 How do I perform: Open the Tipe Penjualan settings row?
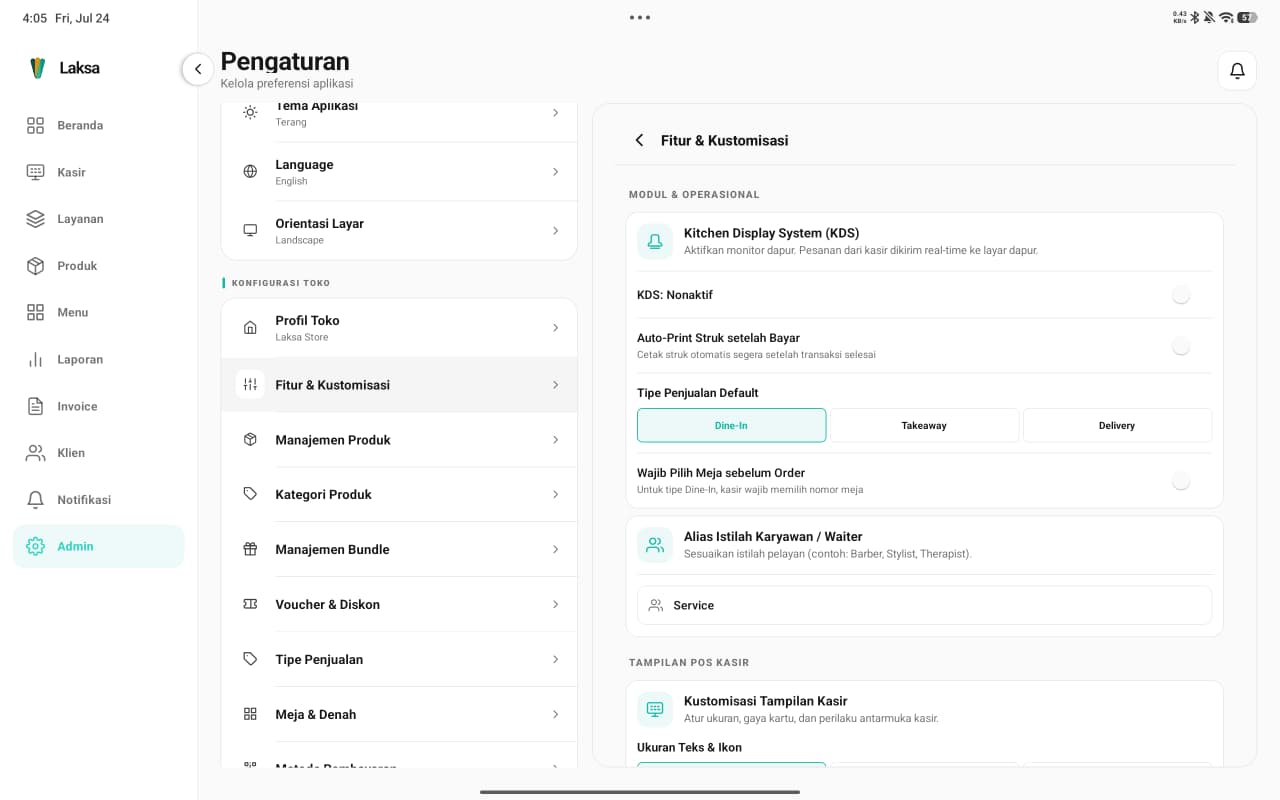click(399, 659)
